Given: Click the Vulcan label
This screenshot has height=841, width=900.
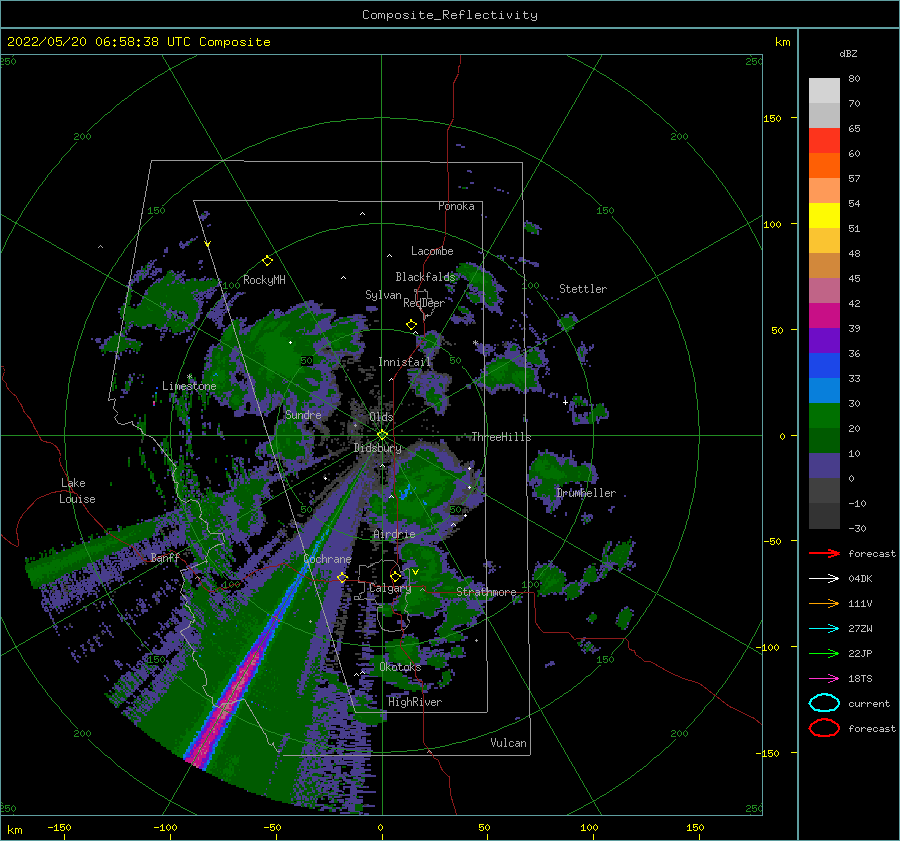Looking at the screenshot, I should pos(508,743).
